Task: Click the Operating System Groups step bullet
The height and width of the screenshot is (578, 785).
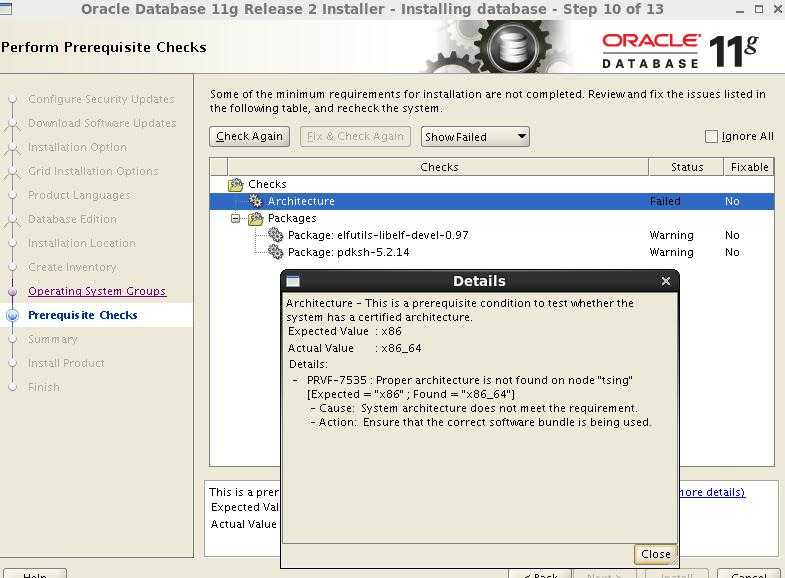Action: [x=13, y=291]
